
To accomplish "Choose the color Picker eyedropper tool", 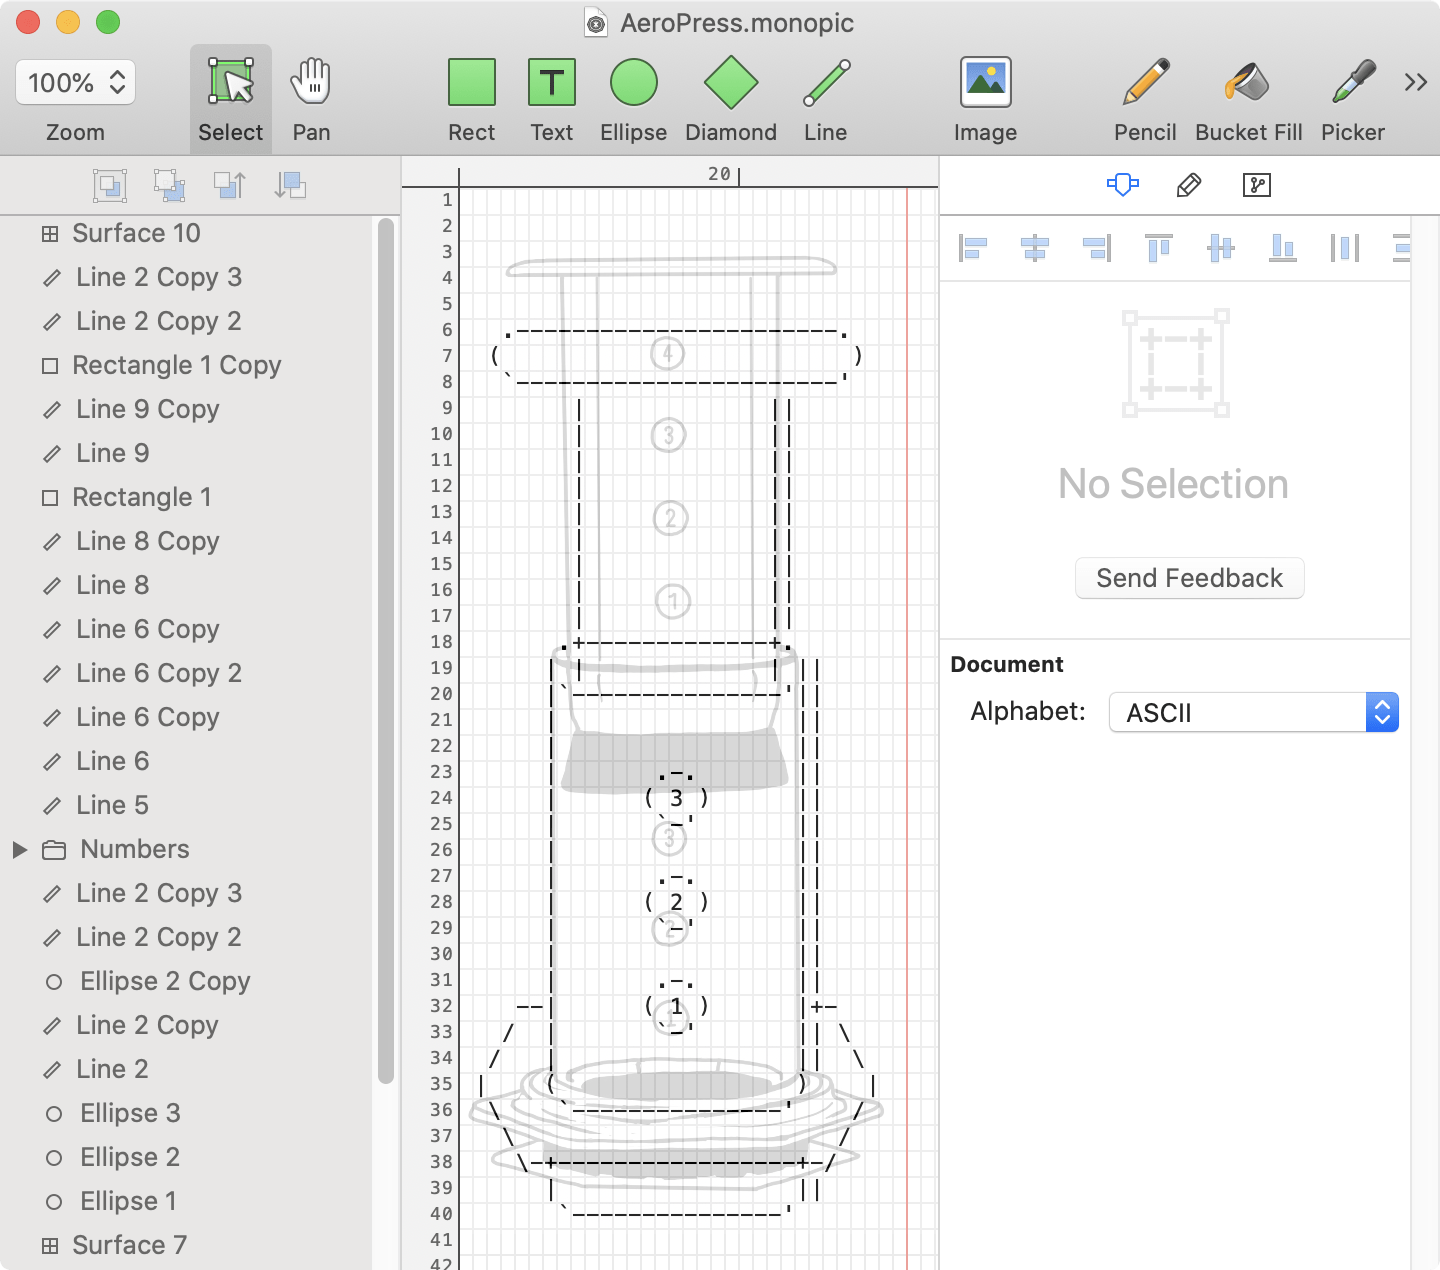I will tap(1353, 99).
